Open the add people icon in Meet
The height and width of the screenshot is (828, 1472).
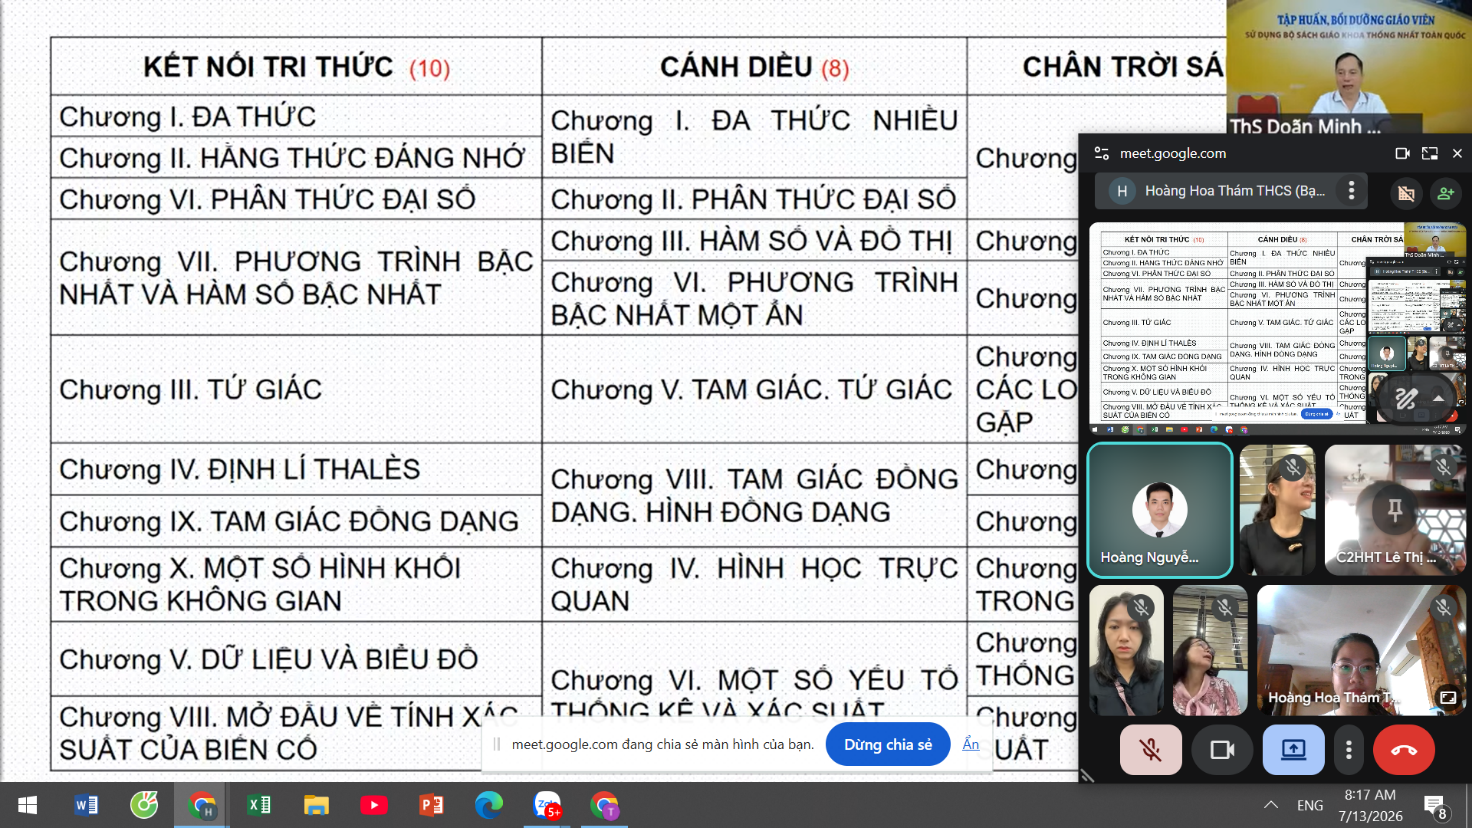1445,192
